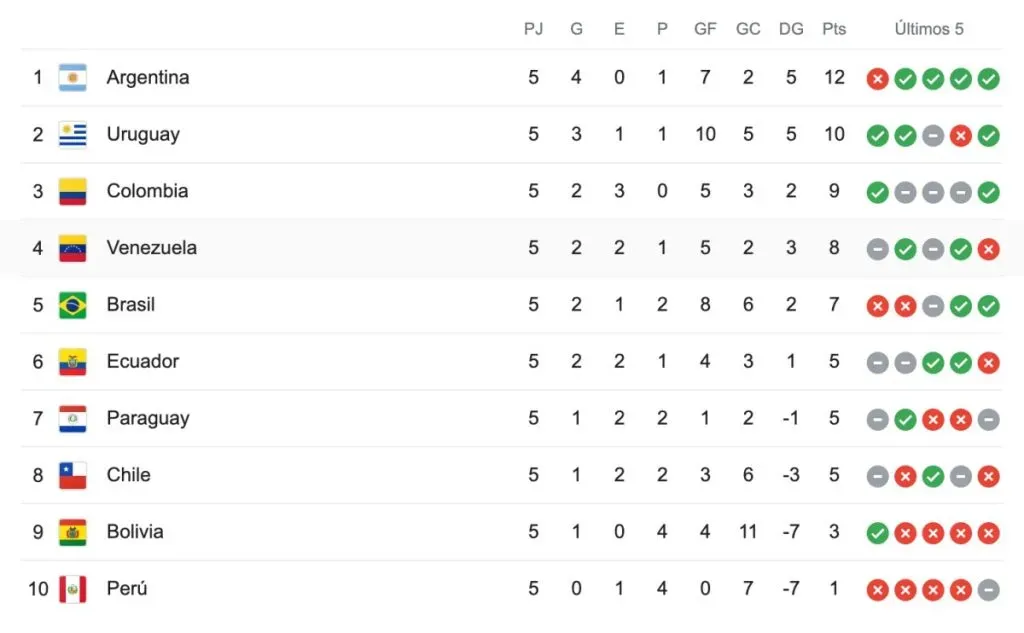Click the Bolivia flag icon

[73, 532]
